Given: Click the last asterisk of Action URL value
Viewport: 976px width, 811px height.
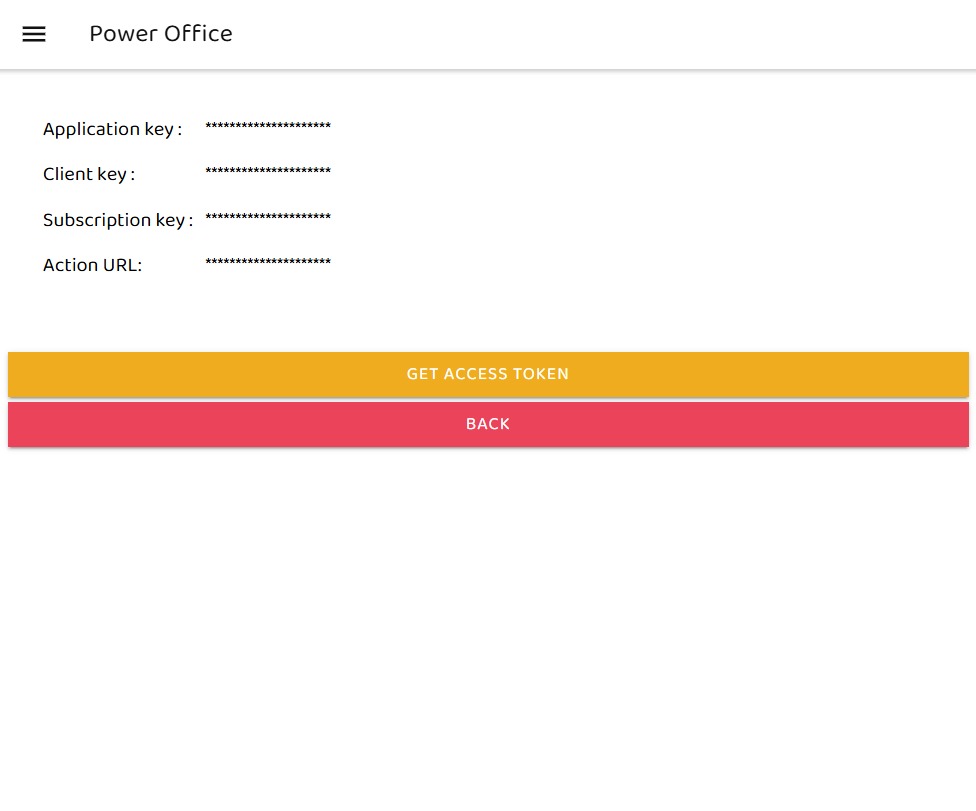Looking at the screenshot, I should point(327,262).
